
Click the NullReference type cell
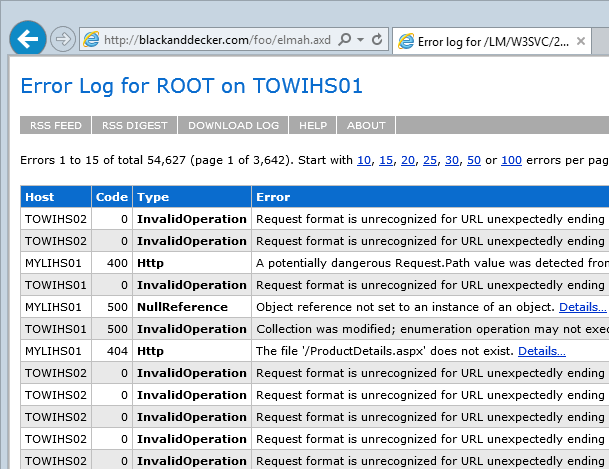pyautogui.click(x=192, y=307)
